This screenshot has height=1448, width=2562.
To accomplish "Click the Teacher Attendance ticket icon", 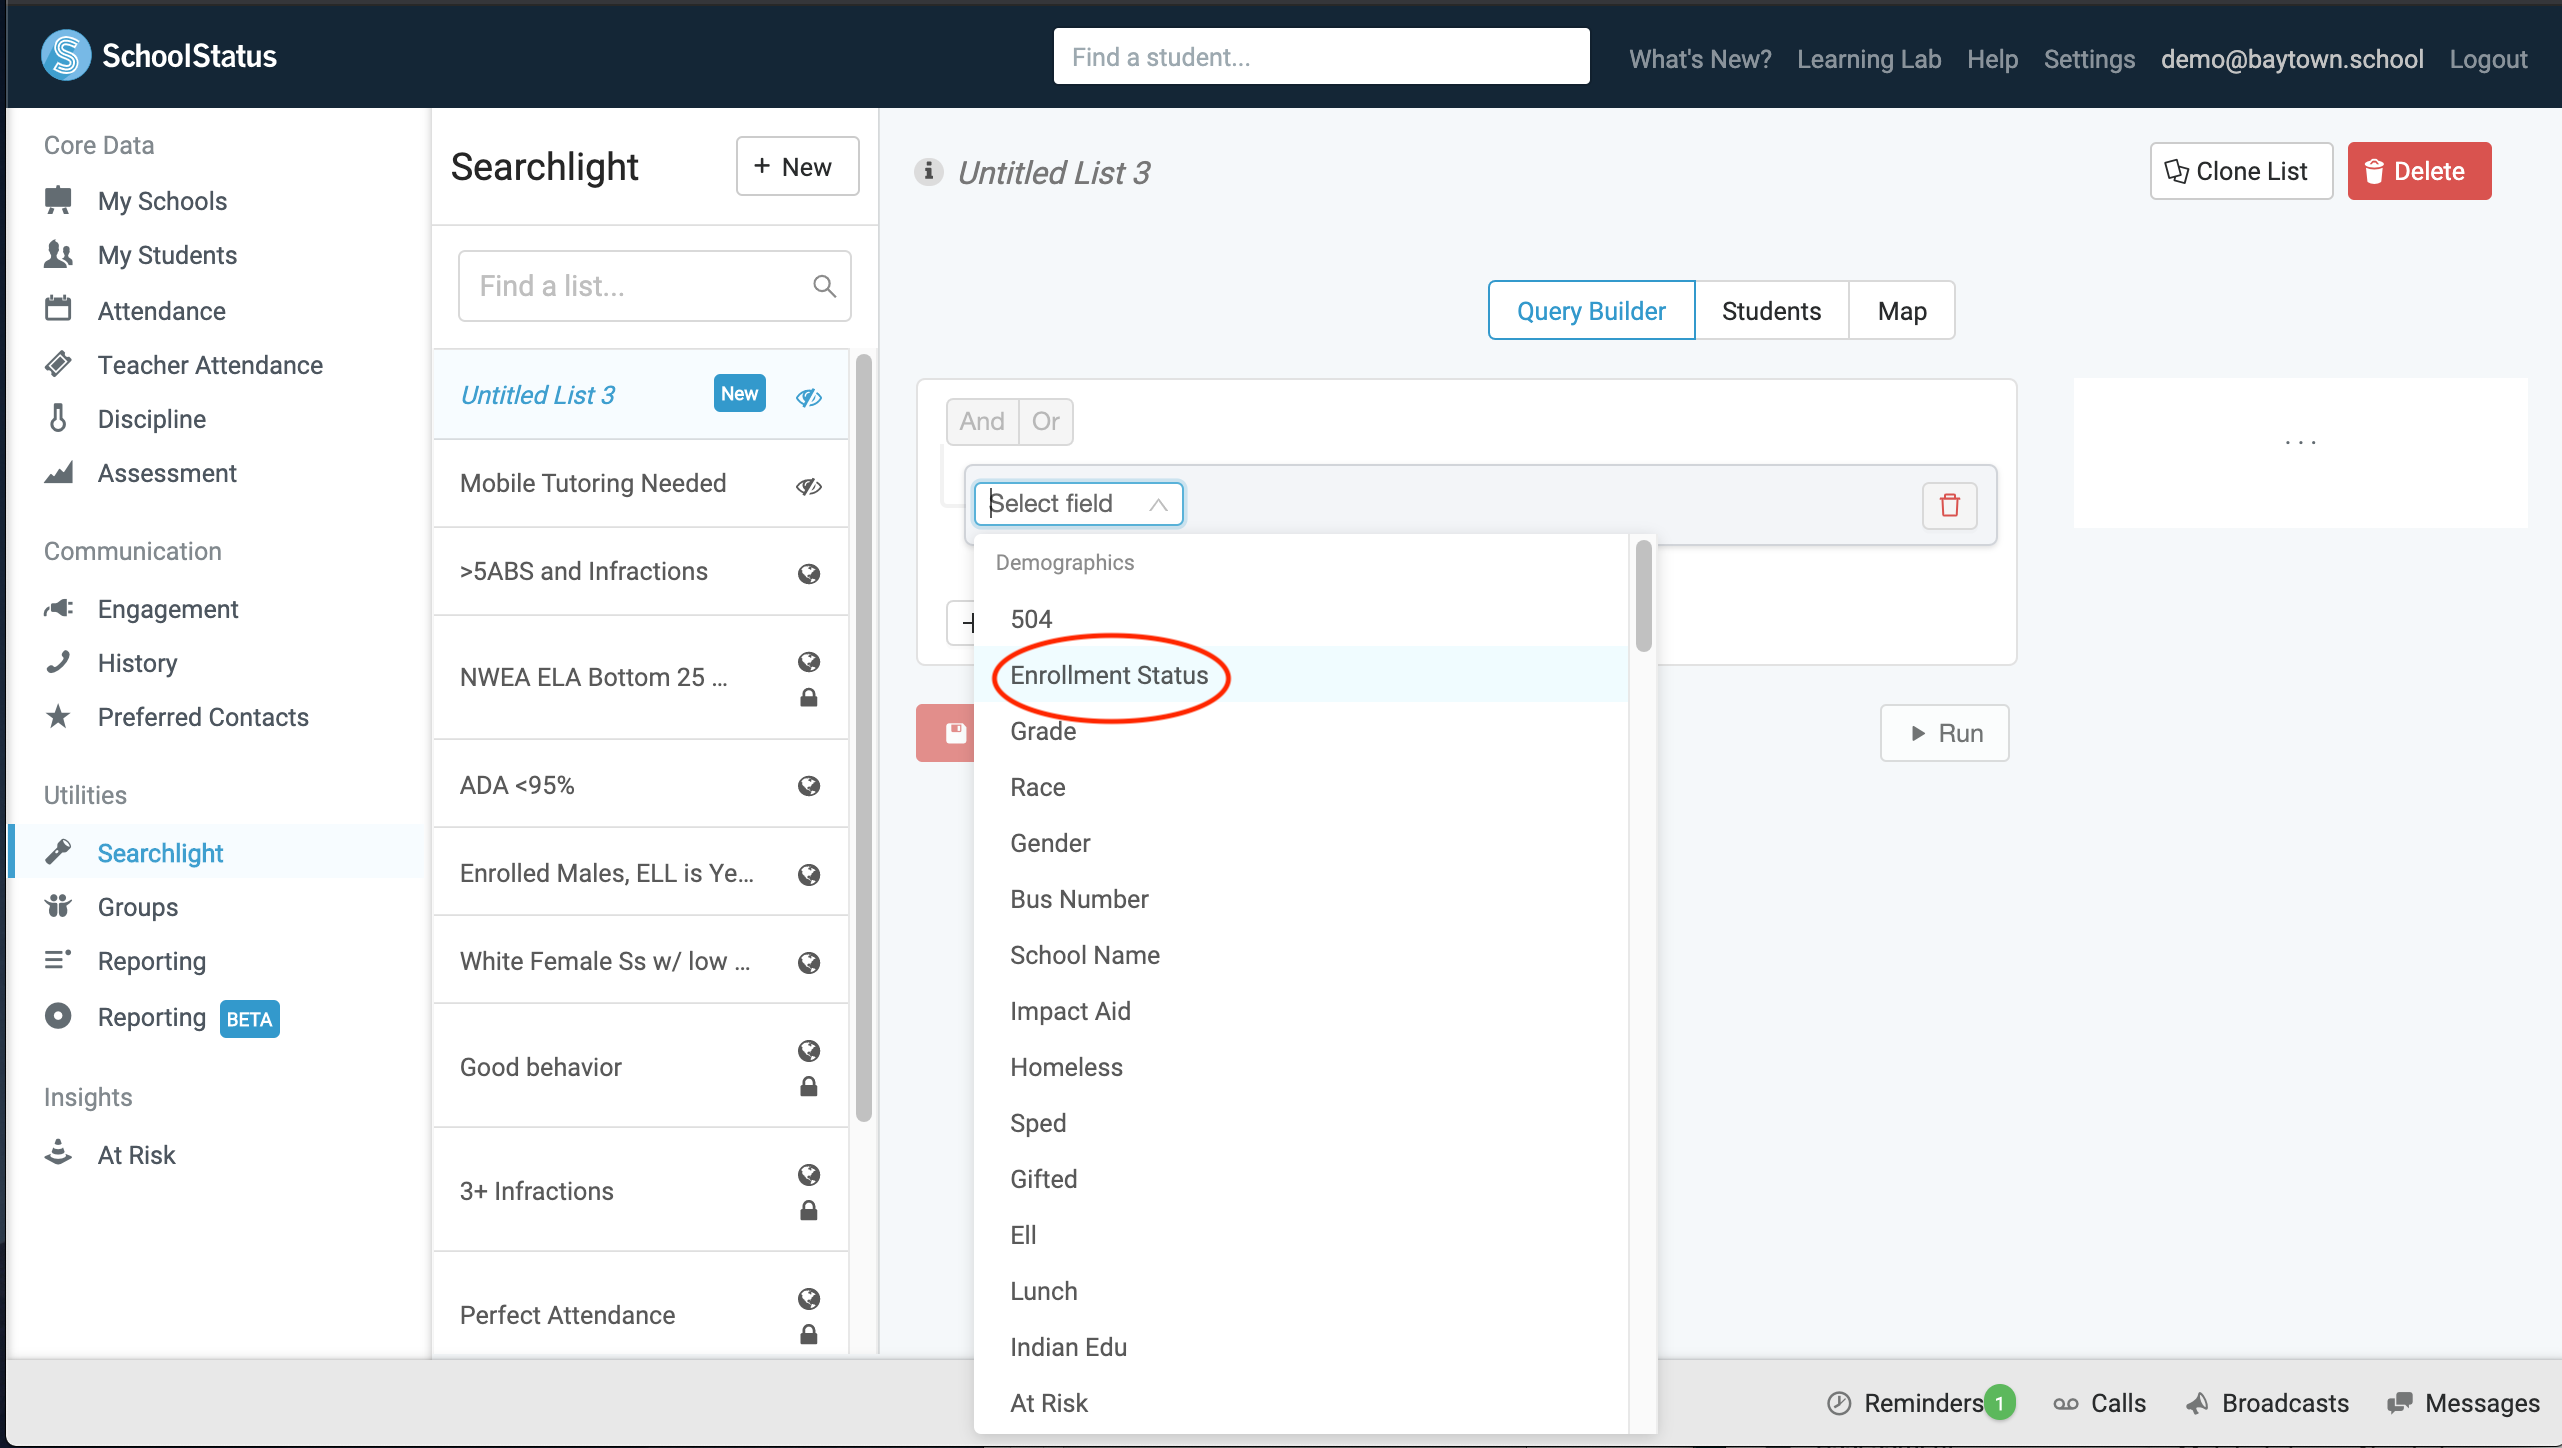I will [x=58, y=364].
